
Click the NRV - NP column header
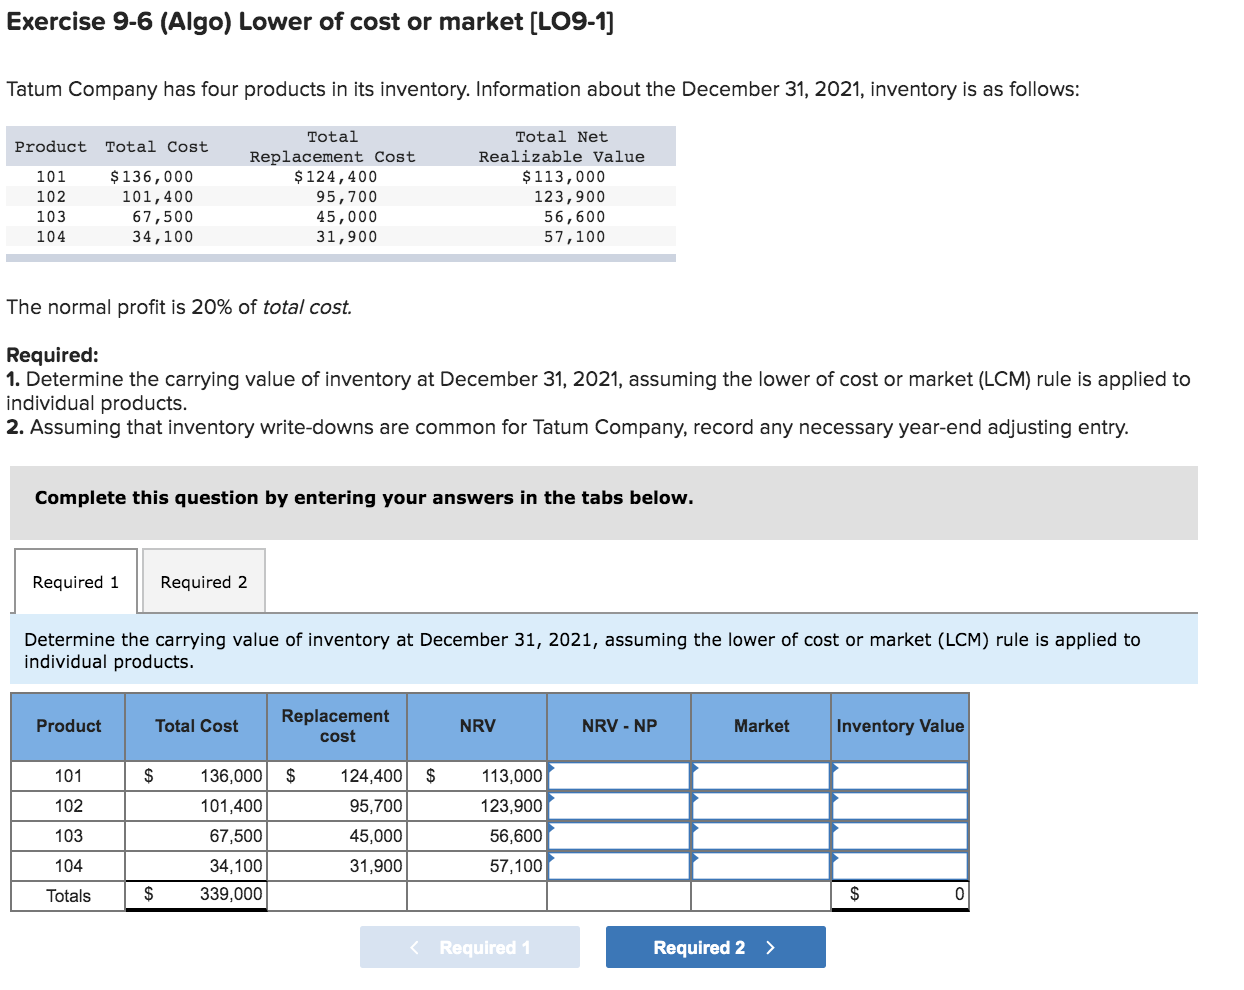[x=619, y=726]
